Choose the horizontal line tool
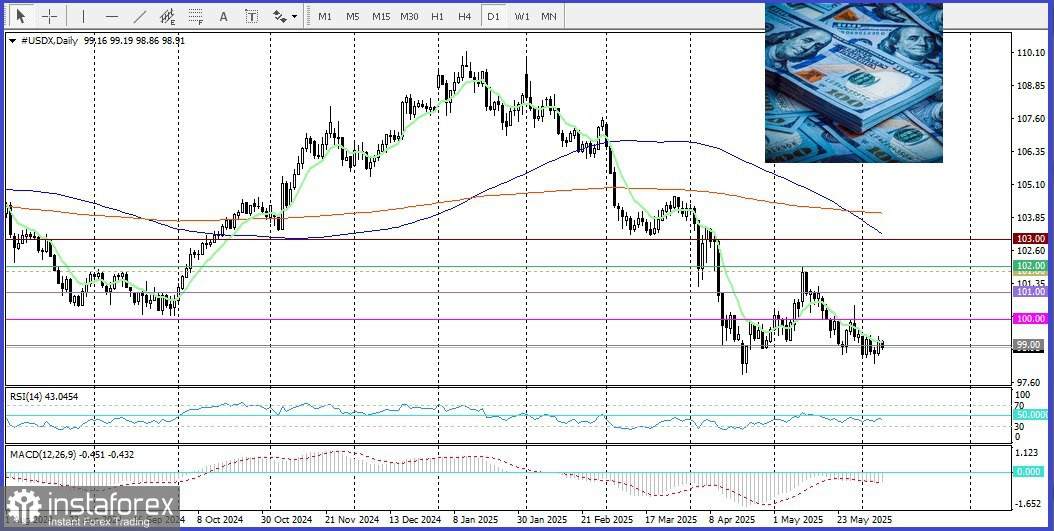The image size is (1054, 531). 112,16
